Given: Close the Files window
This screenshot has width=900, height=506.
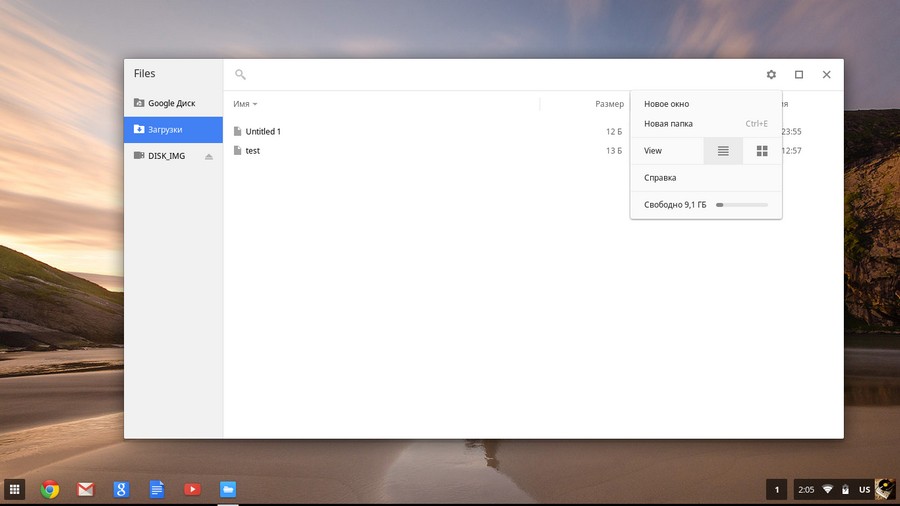Looking at the screenshot, I should click(x=827, y=75).
